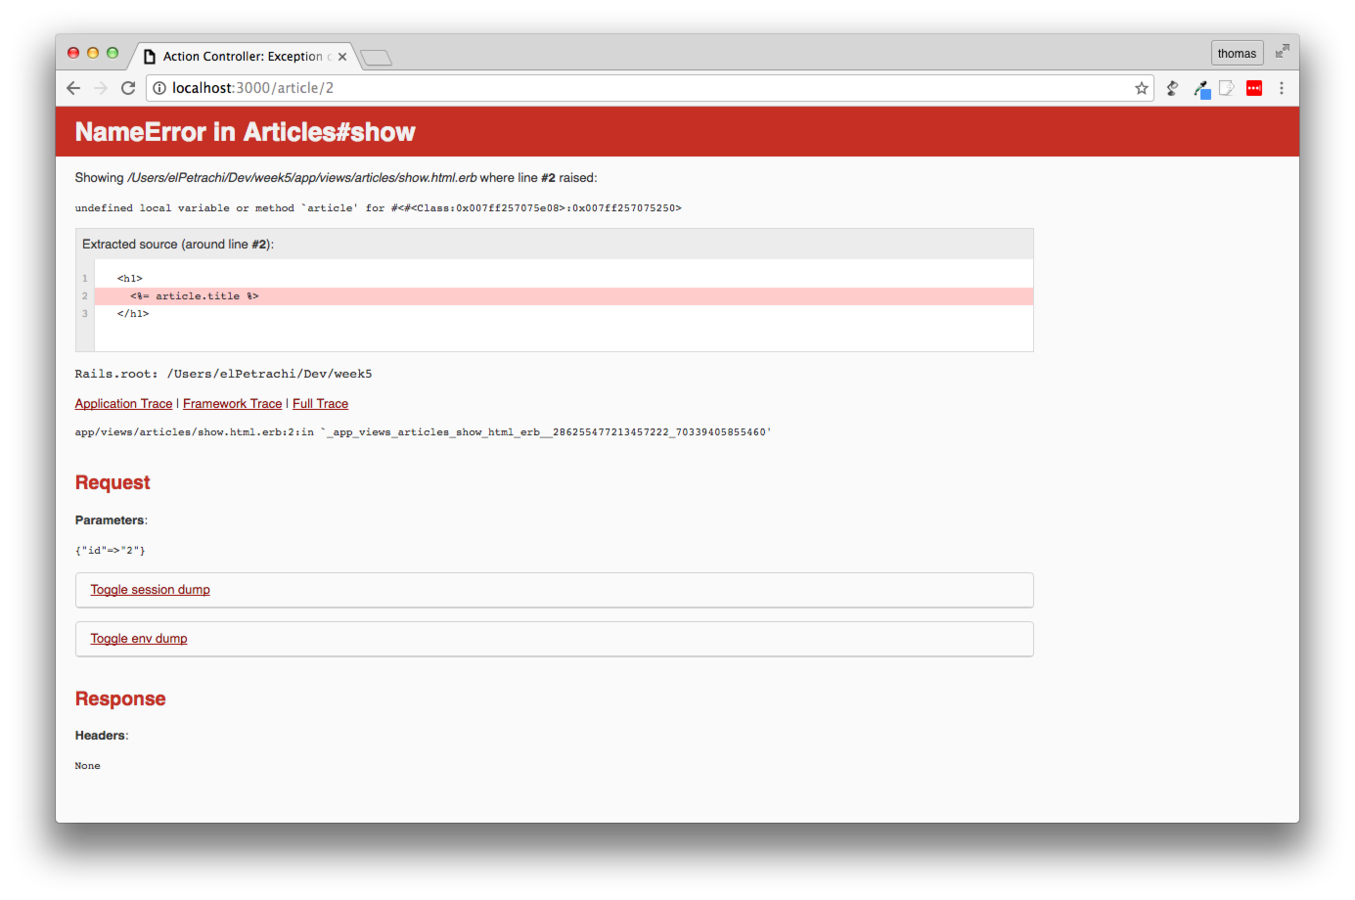Click the red extension icon in the toolbar
The height and width of the screenshot is (900, 1355).
pos(1254,88)
